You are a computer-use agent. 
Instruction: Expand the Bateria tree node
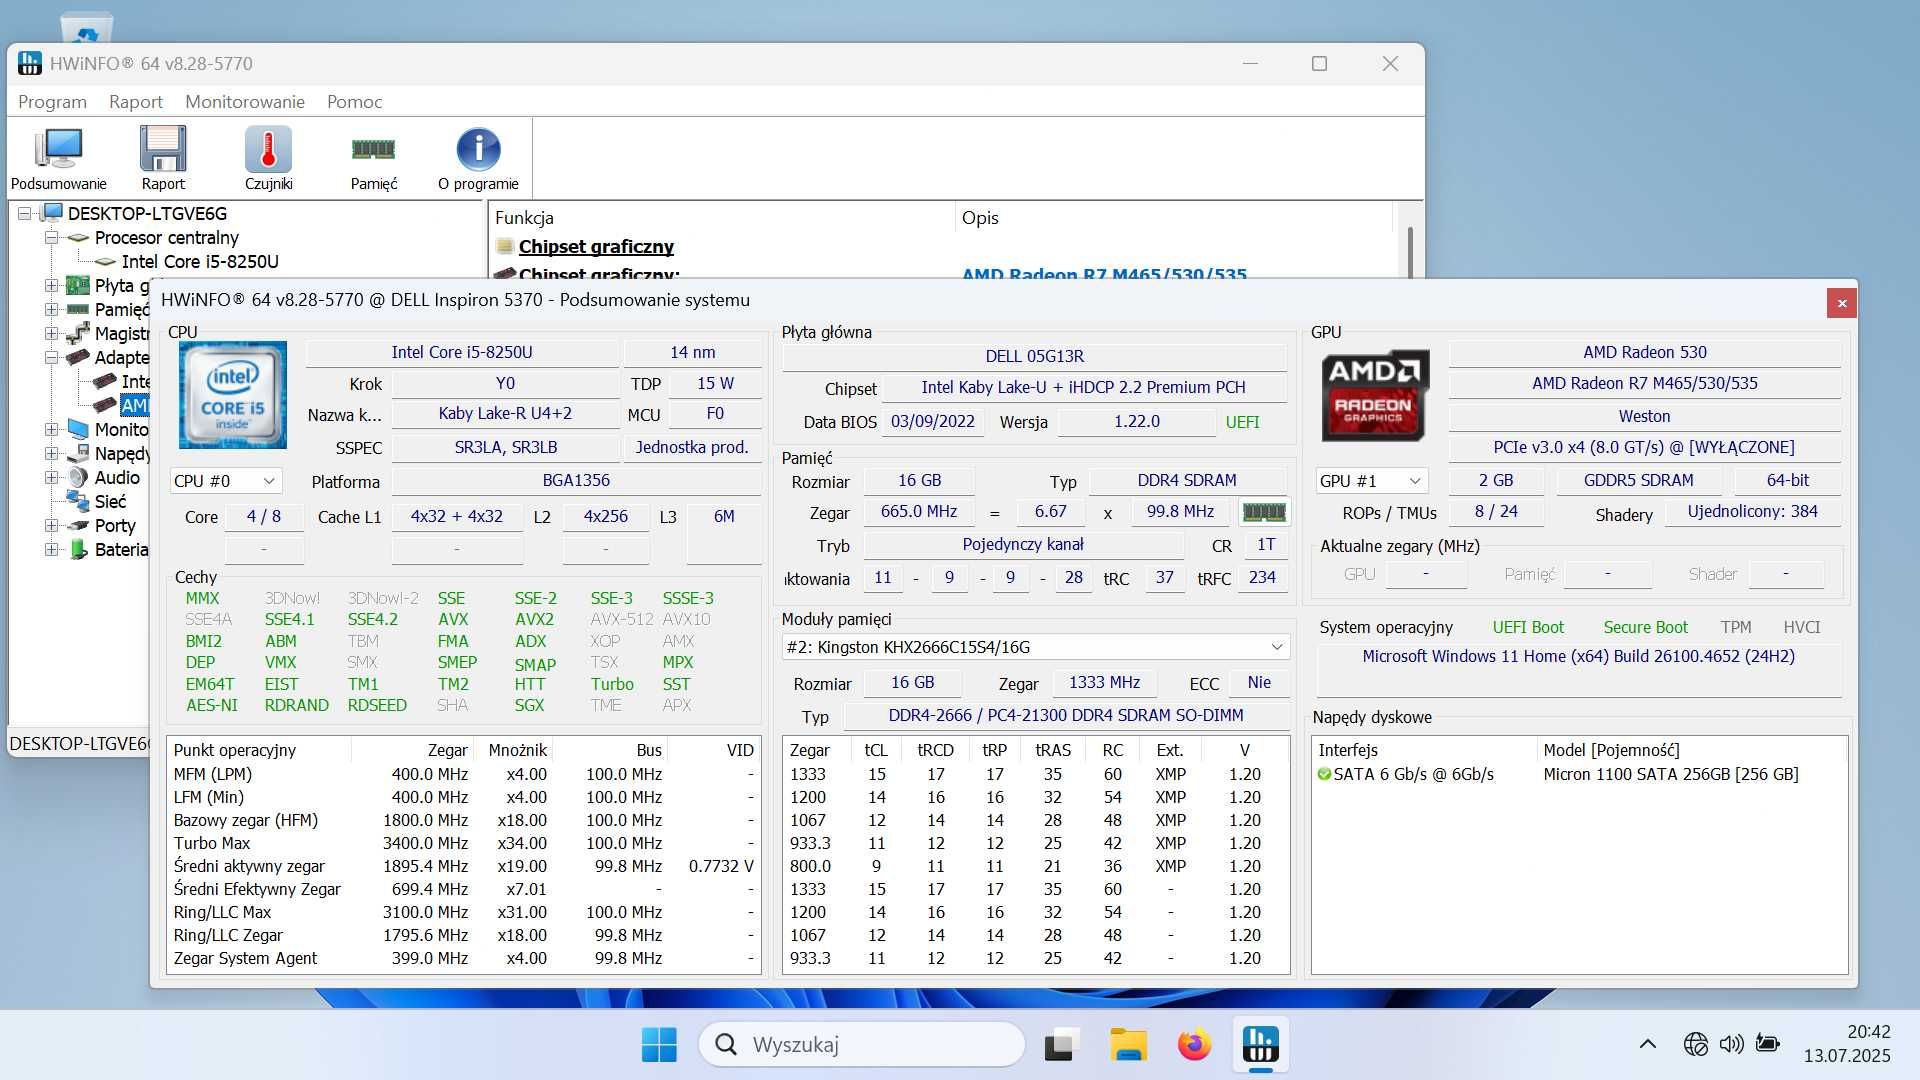tap(51, 550)
